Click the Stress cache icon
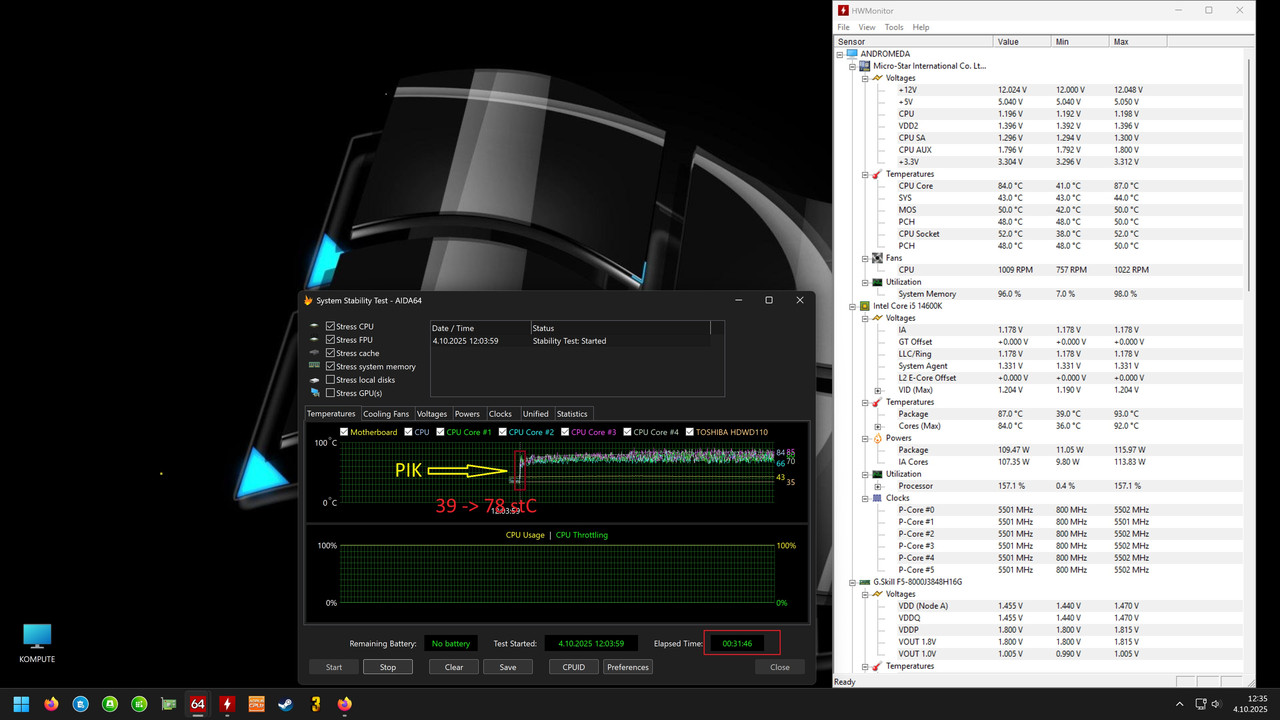Viewport: 1280px width, 720px height. [x=315, y=353]
